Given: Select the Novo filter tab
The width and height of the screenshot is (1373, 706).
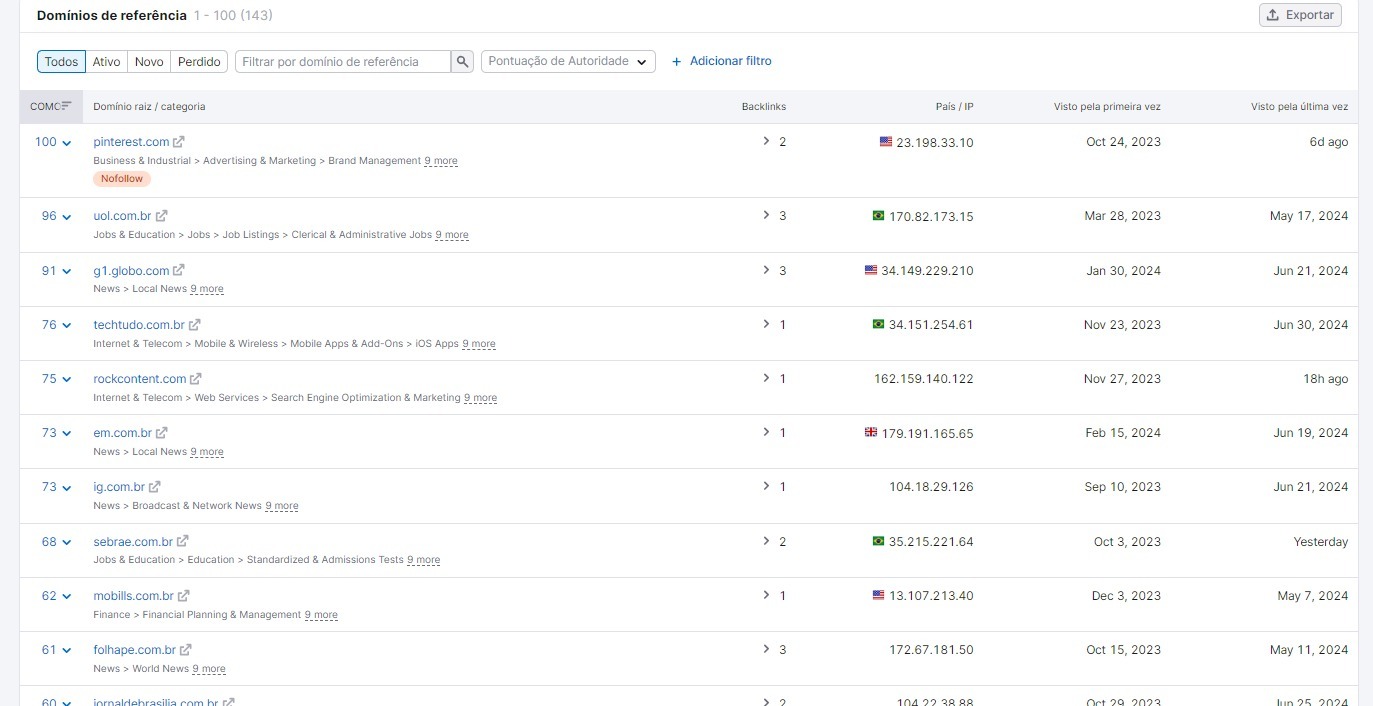Looking at the screenshot, I should click(x=149, y=62).
